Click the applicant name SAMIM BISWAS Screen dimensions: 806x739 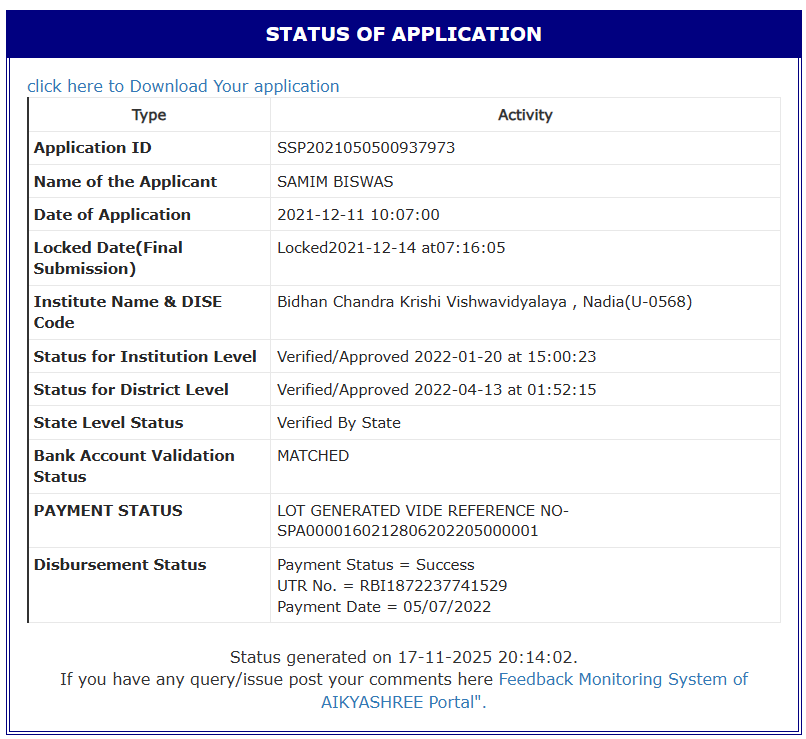point(335,182)
